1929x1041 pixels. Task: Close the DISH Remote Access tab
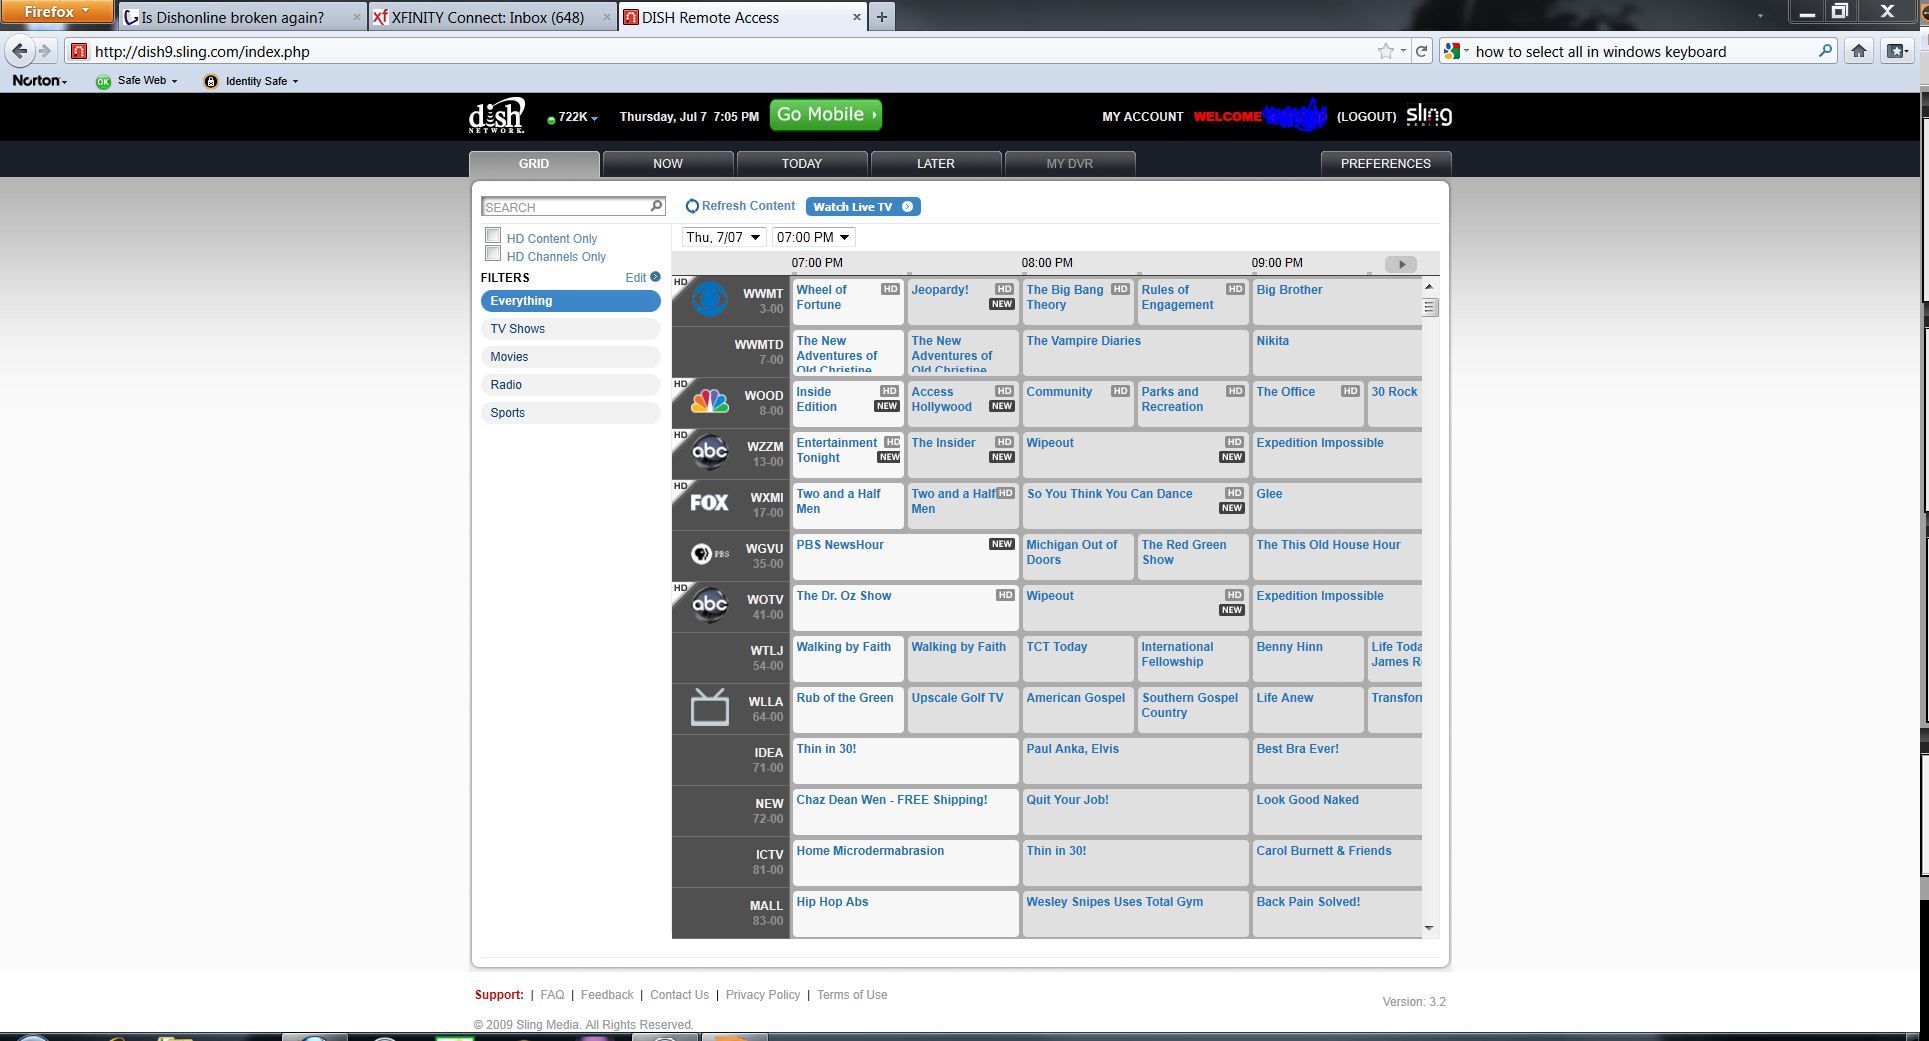(856, 17)
